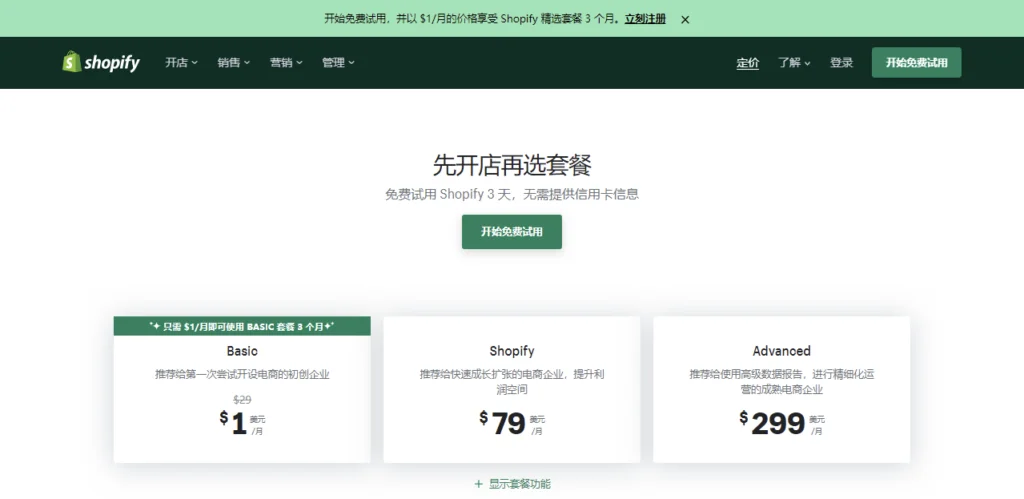Select the Shopify plan card title
This screenshot has width=1024, height=499.
(x=512, y=351)
